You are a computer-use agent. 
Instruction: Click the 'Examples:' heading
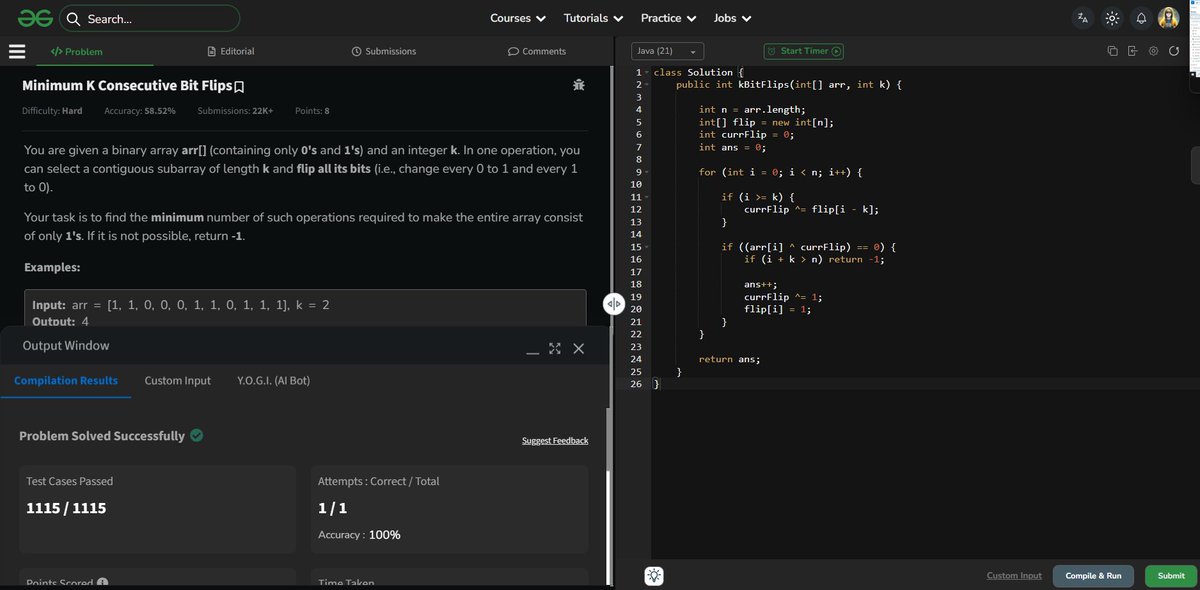52,268
